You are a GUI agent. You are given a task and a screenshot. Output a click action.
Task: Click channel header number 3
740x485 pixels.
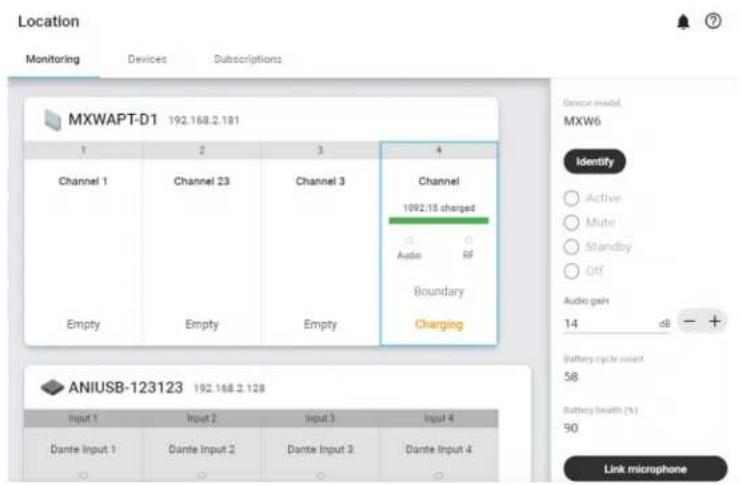(320, 151)
